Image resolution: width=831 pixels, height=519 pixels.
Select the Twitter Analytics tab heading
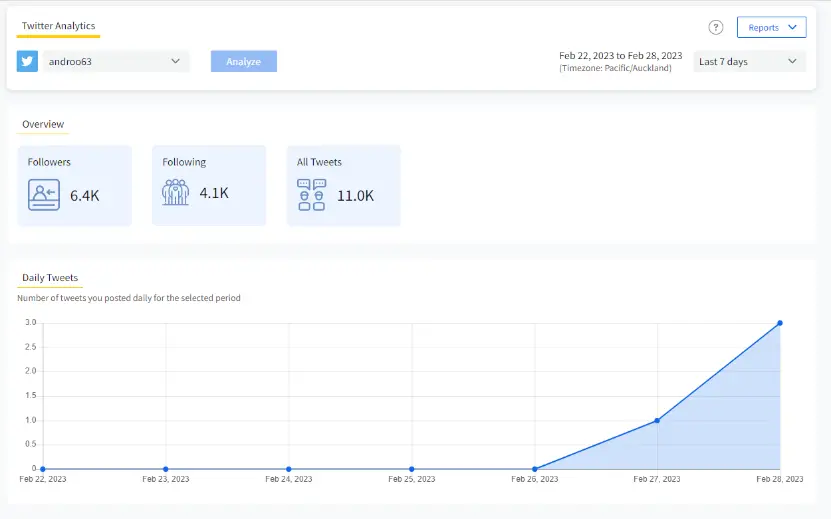tap(58, 26)
